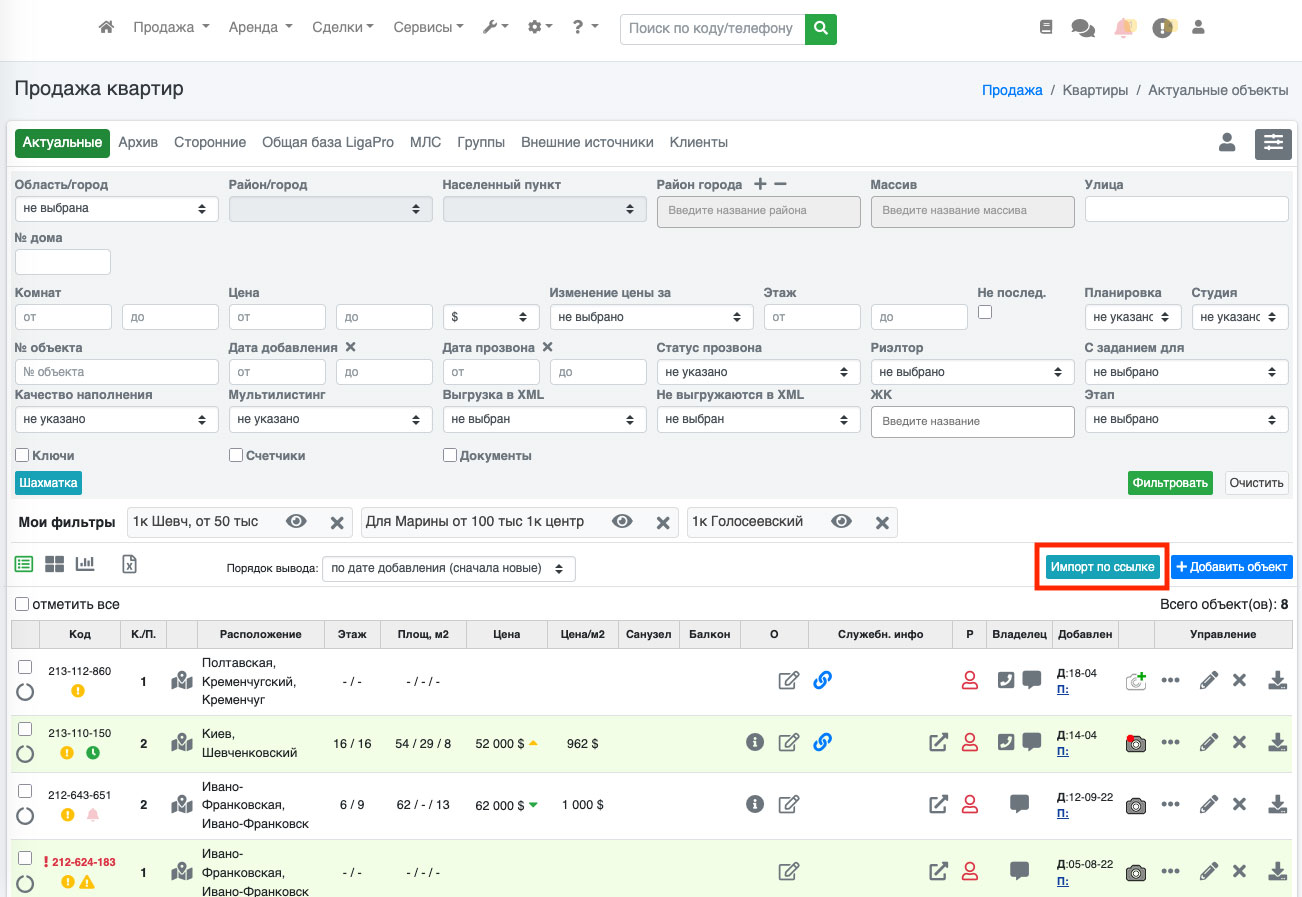This screenshot has width=1302, height=897.
Task: Open the 'Аренда' menu
Action: [x=260, y=28]
